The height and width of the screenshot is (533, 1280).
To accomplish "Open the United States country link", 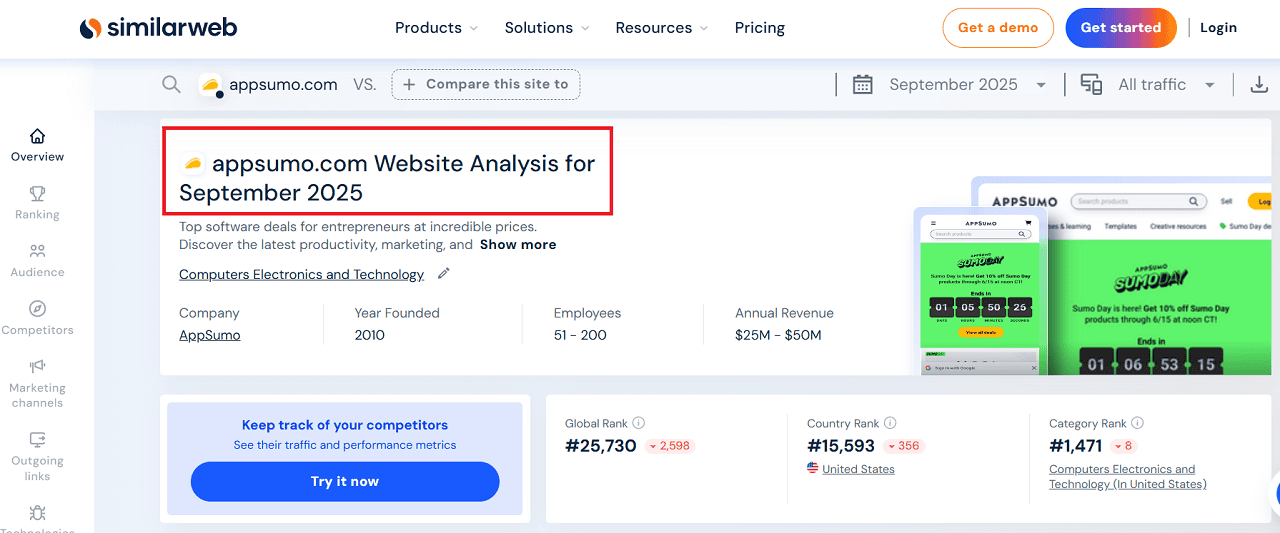I will [x=858, y=469].
